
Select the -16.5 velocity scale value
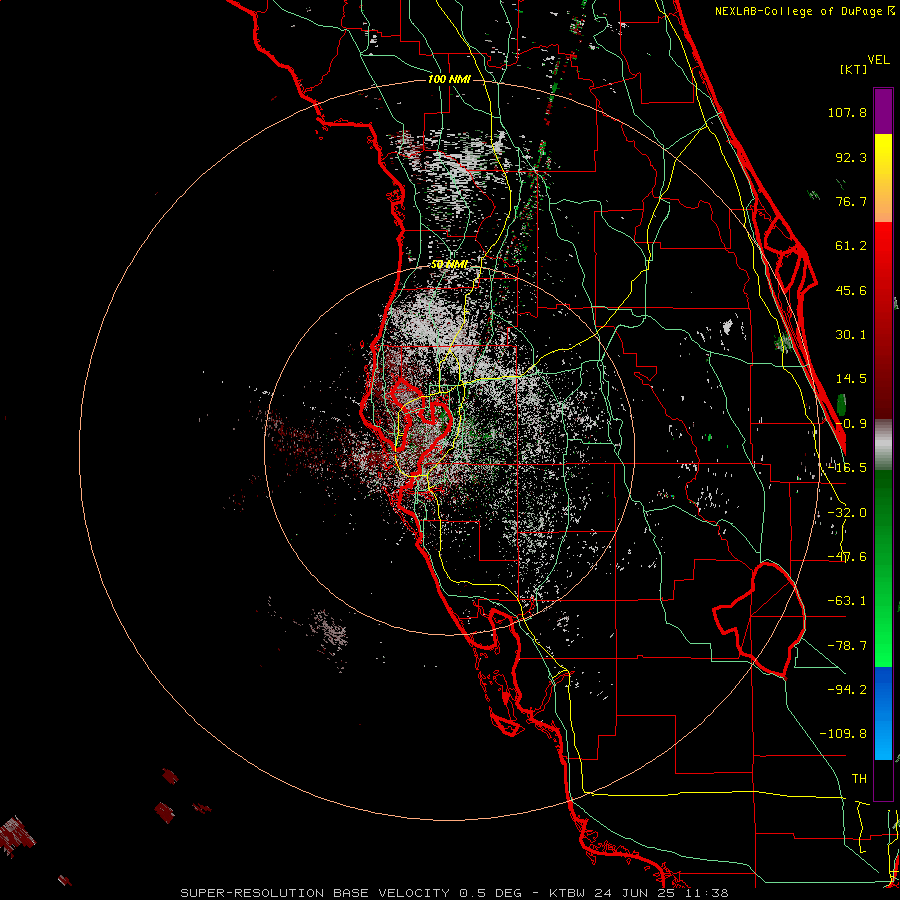click(847, 468)
